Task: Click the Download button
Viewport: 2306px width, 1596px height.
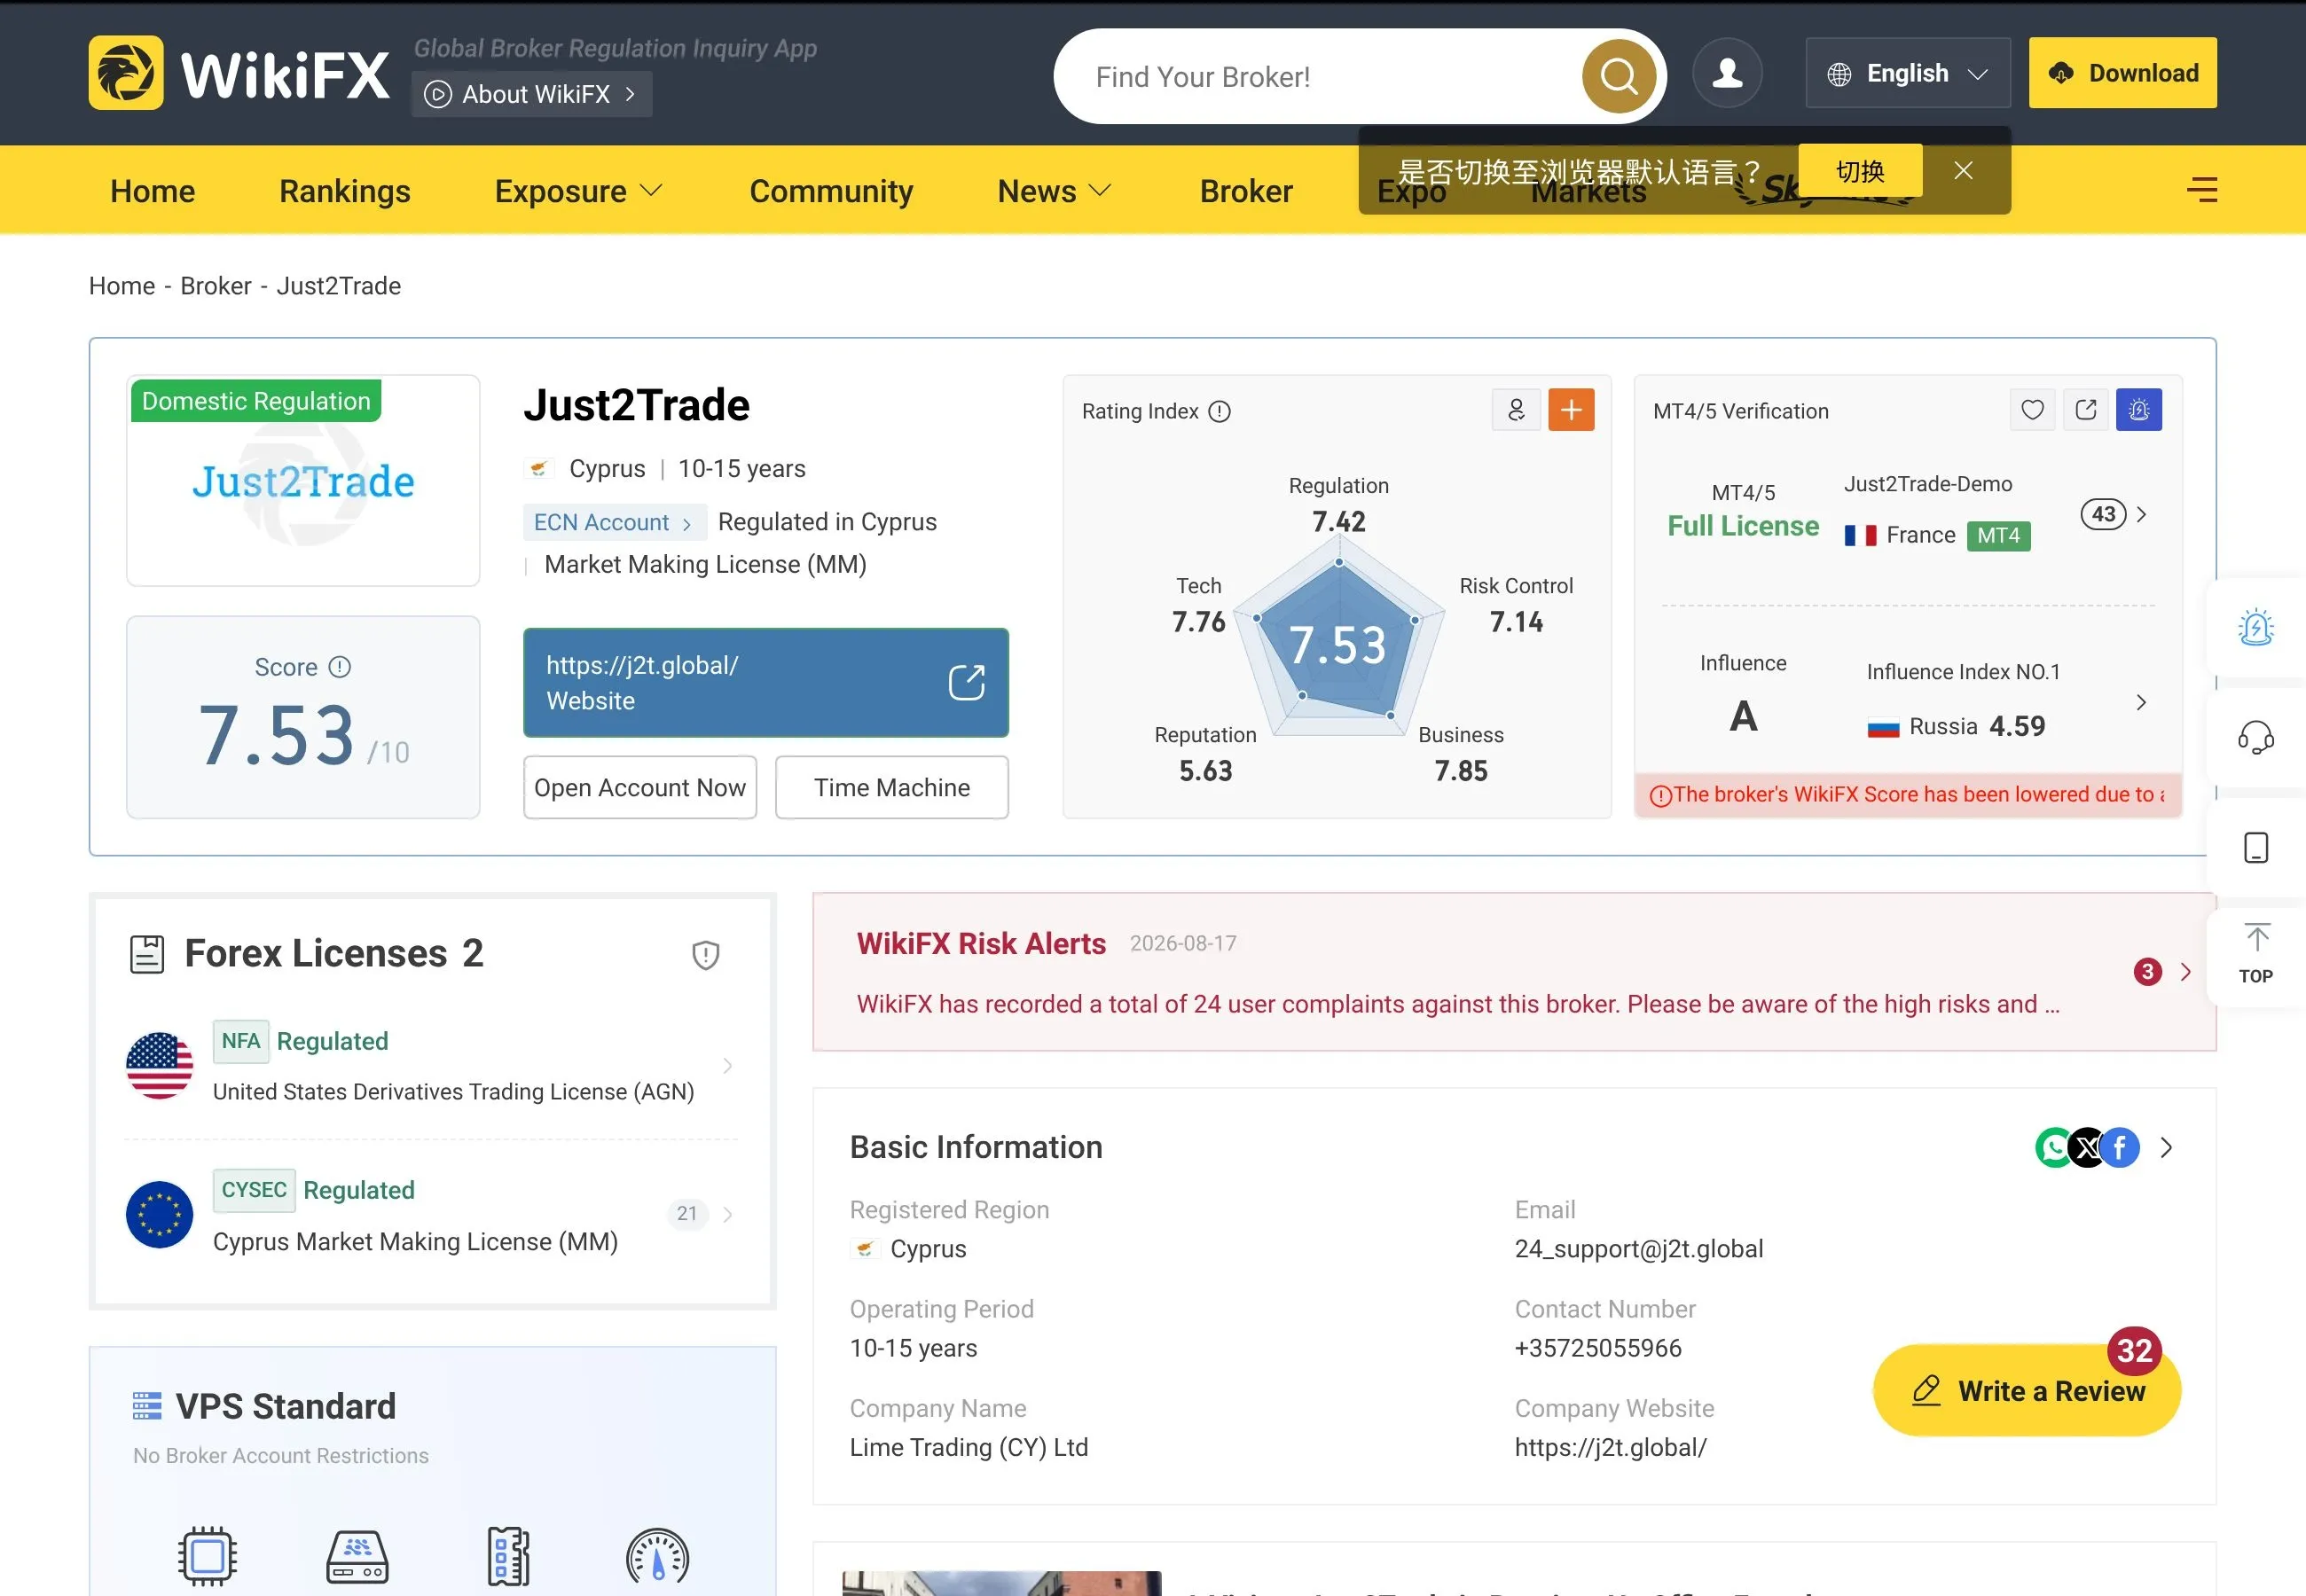Action: click(x=2122, y=73)
